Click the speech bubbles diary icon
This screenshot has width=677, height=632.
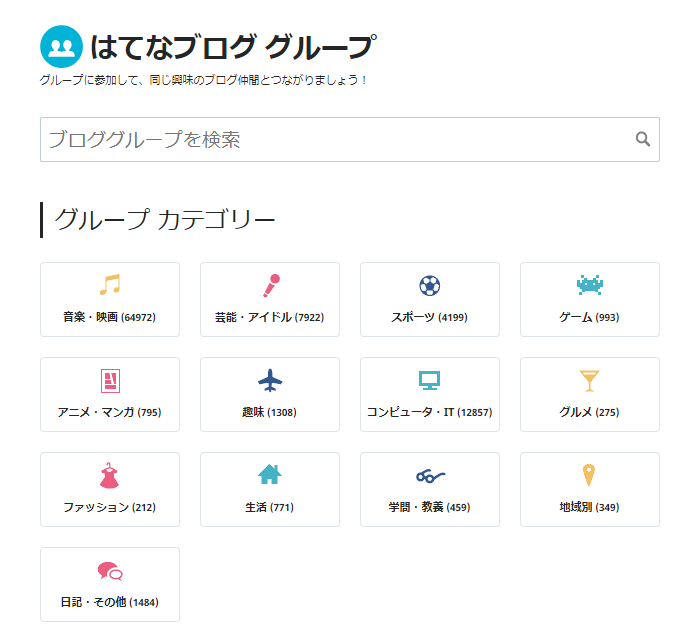tap(110, 571)
